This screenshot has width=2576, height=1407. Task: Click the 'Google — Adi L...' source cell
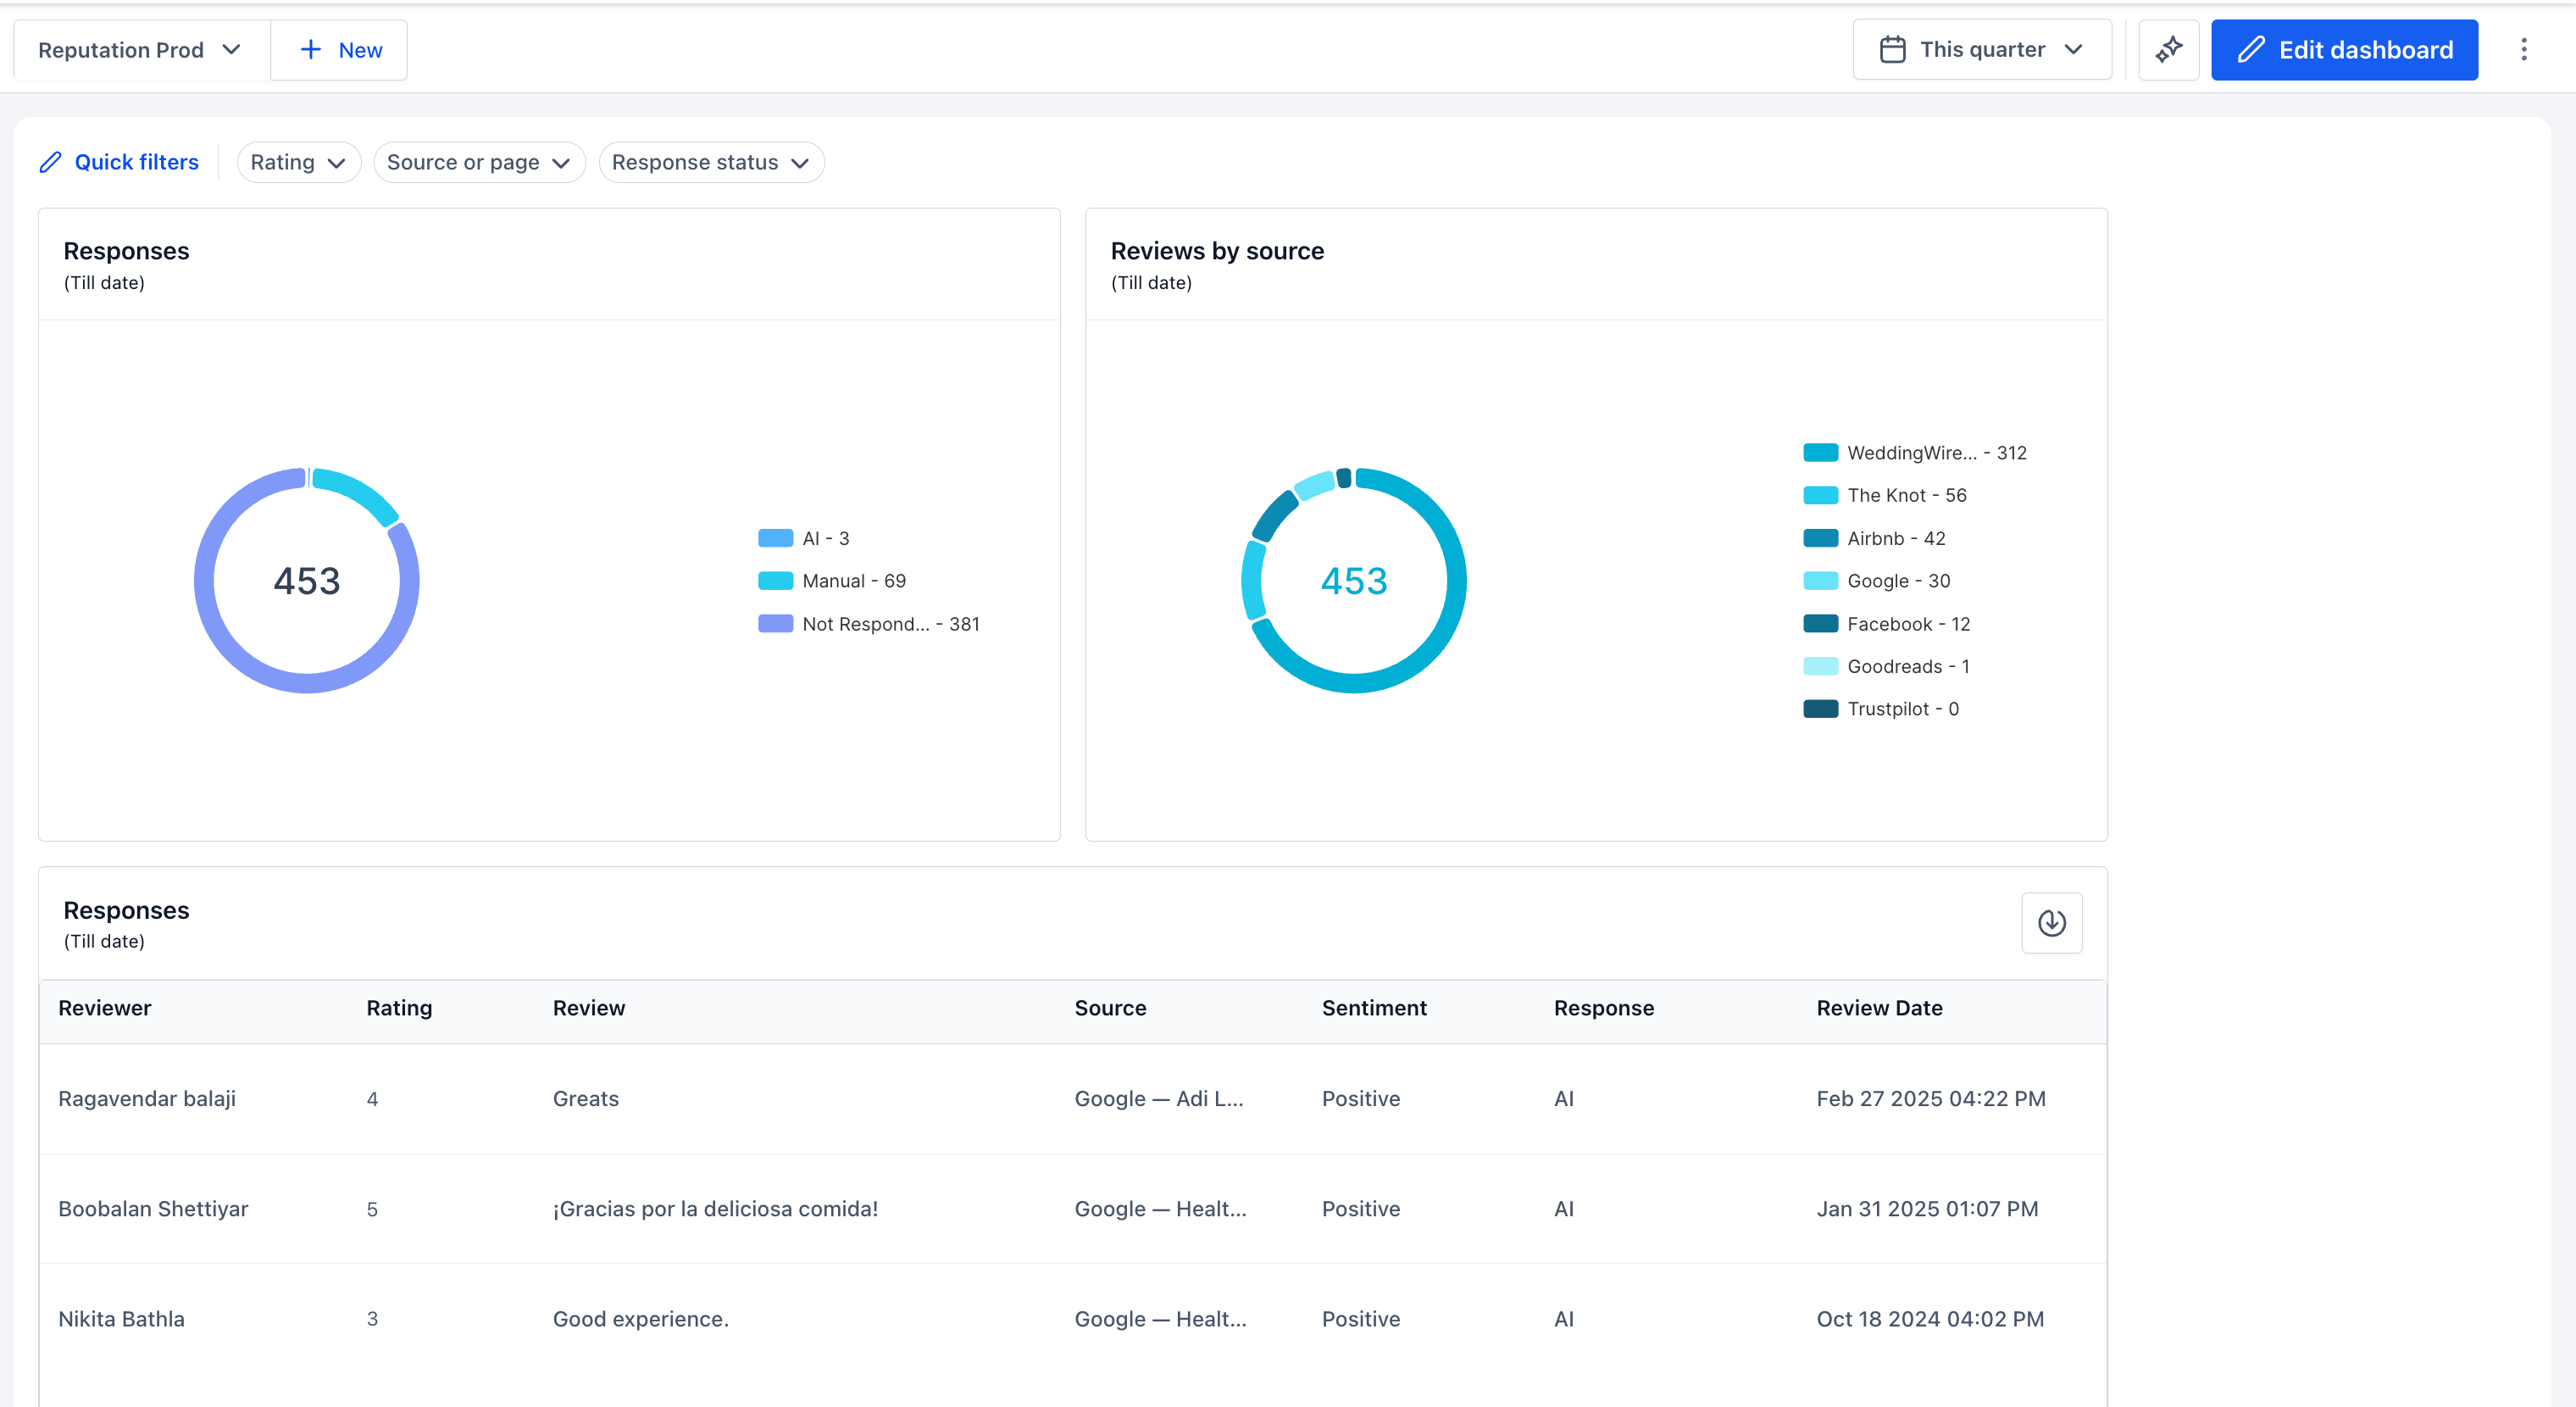[1158, 1099]
